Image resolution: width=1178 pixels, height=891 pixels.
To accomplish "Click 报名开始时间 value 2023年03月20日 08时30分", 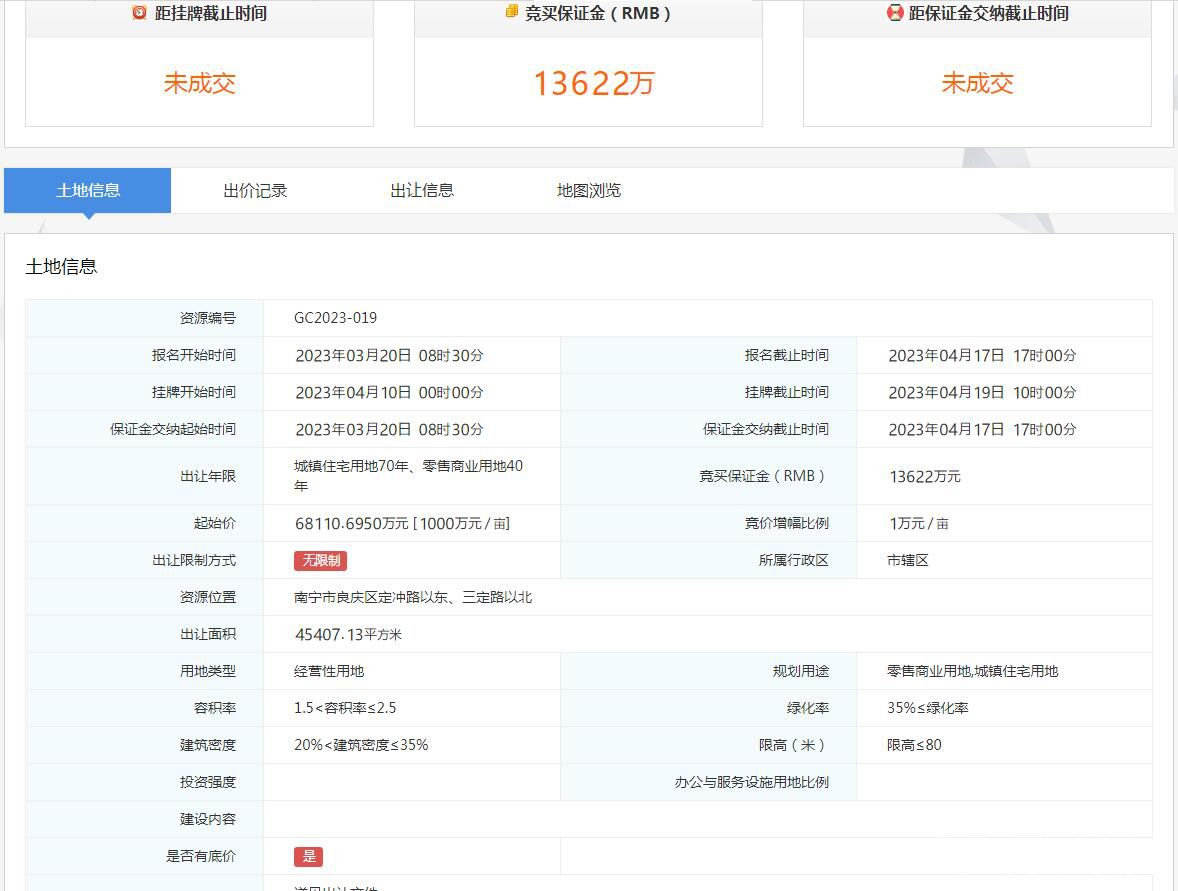I will 389,355.
